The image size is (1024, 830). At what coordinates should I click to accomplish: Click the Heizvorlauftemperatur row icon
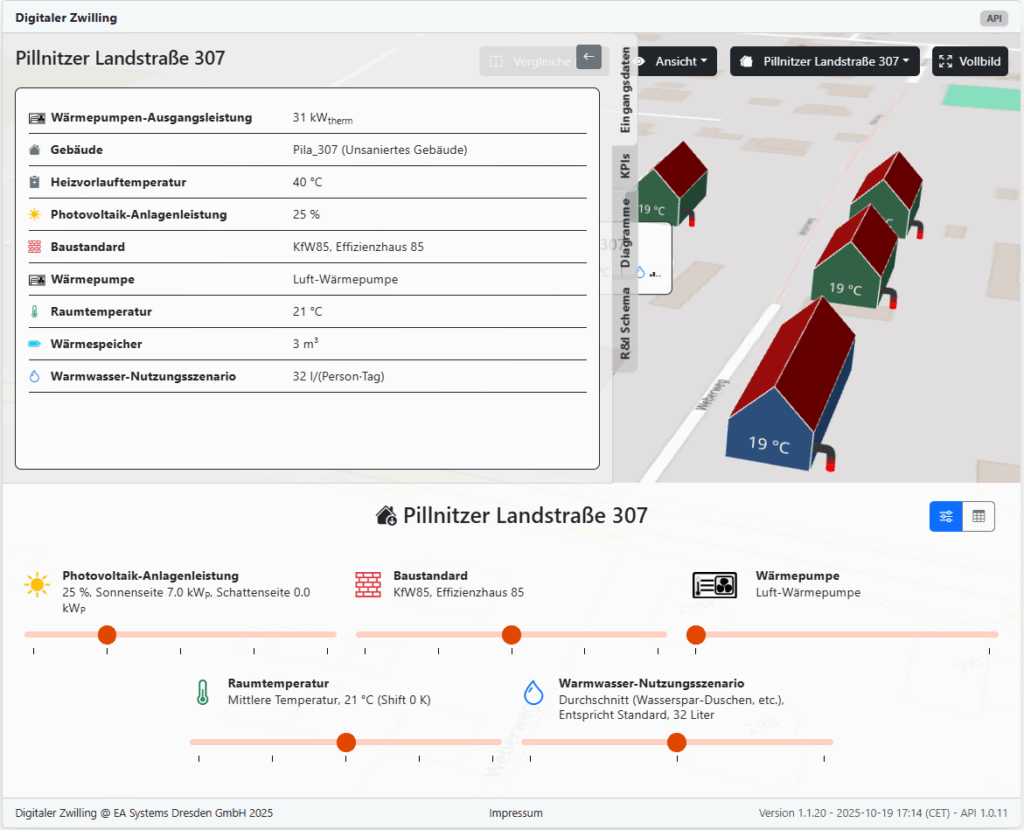click(35, 182)
